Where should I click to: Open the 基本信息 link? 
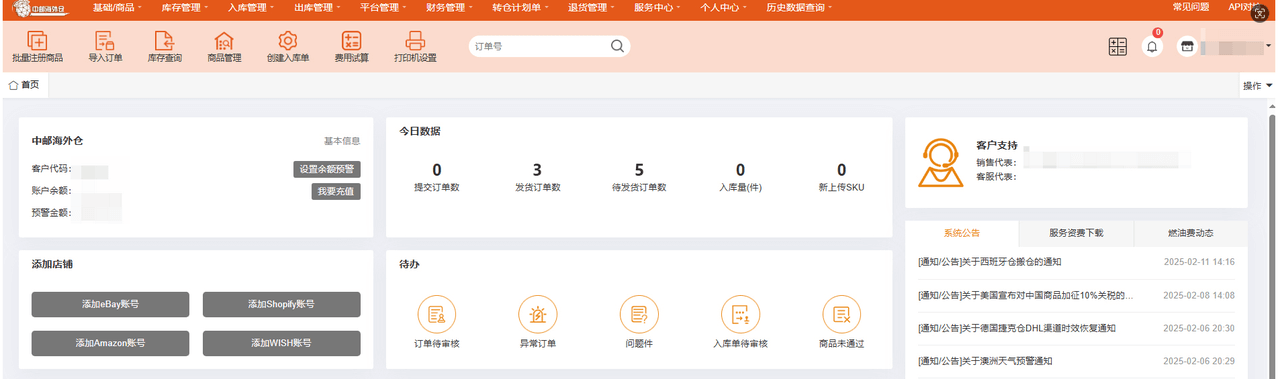pyautogui.click(x=342, y=141)
